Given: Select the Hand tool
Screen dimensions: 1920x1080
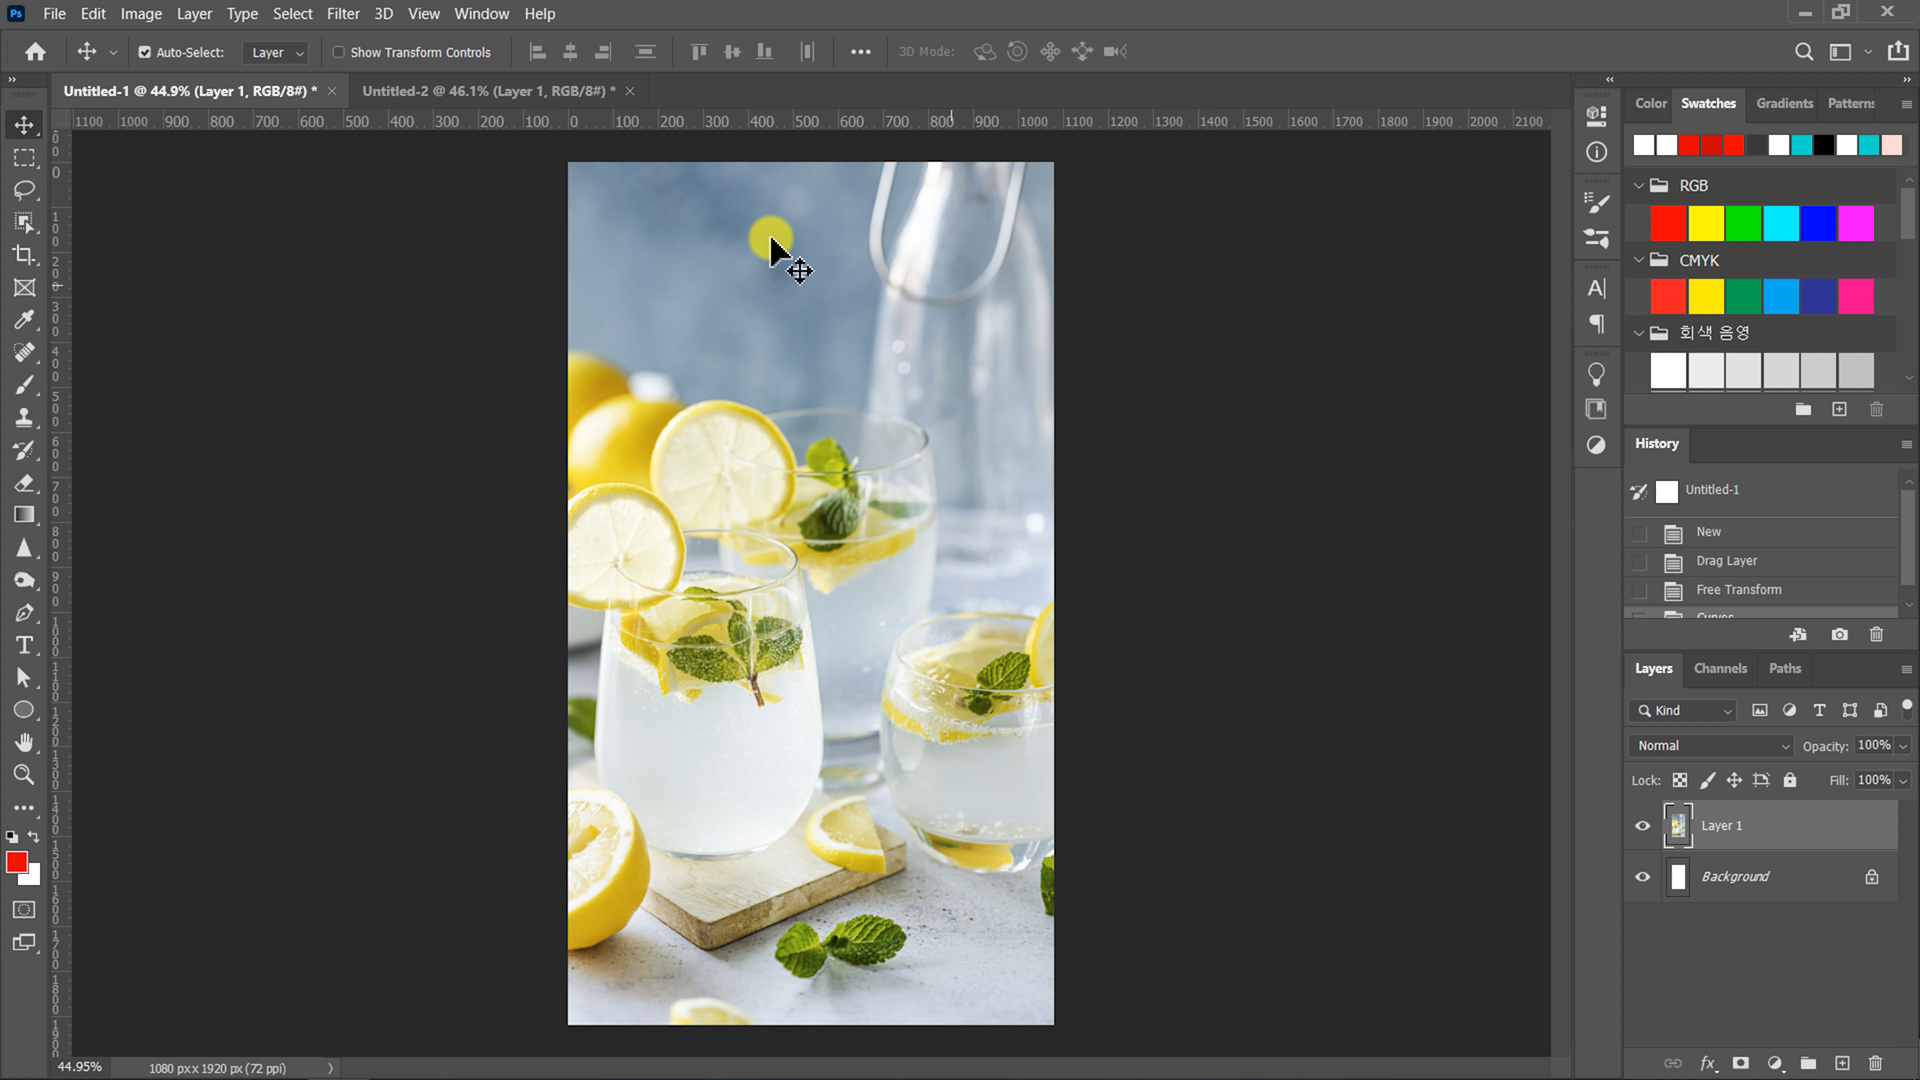Looking at the screenshot, I should (x=24, y=742).
